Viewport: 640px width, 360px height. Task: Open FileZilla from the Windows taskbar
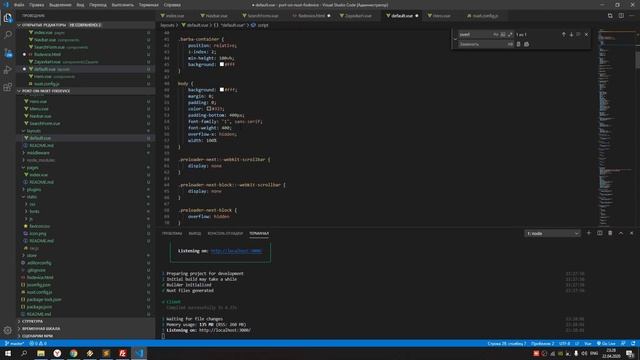point(122,353)
